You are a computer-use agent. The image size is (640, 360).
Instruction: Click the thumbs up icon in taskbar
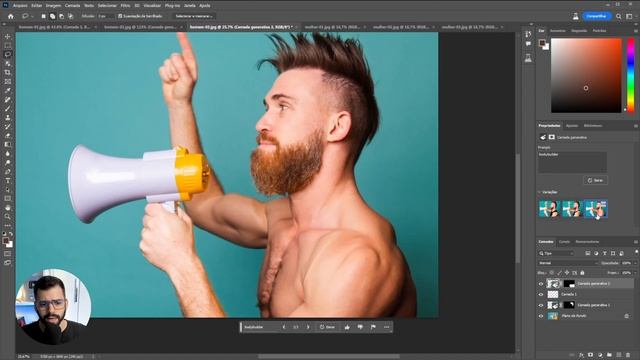(347, 327)
